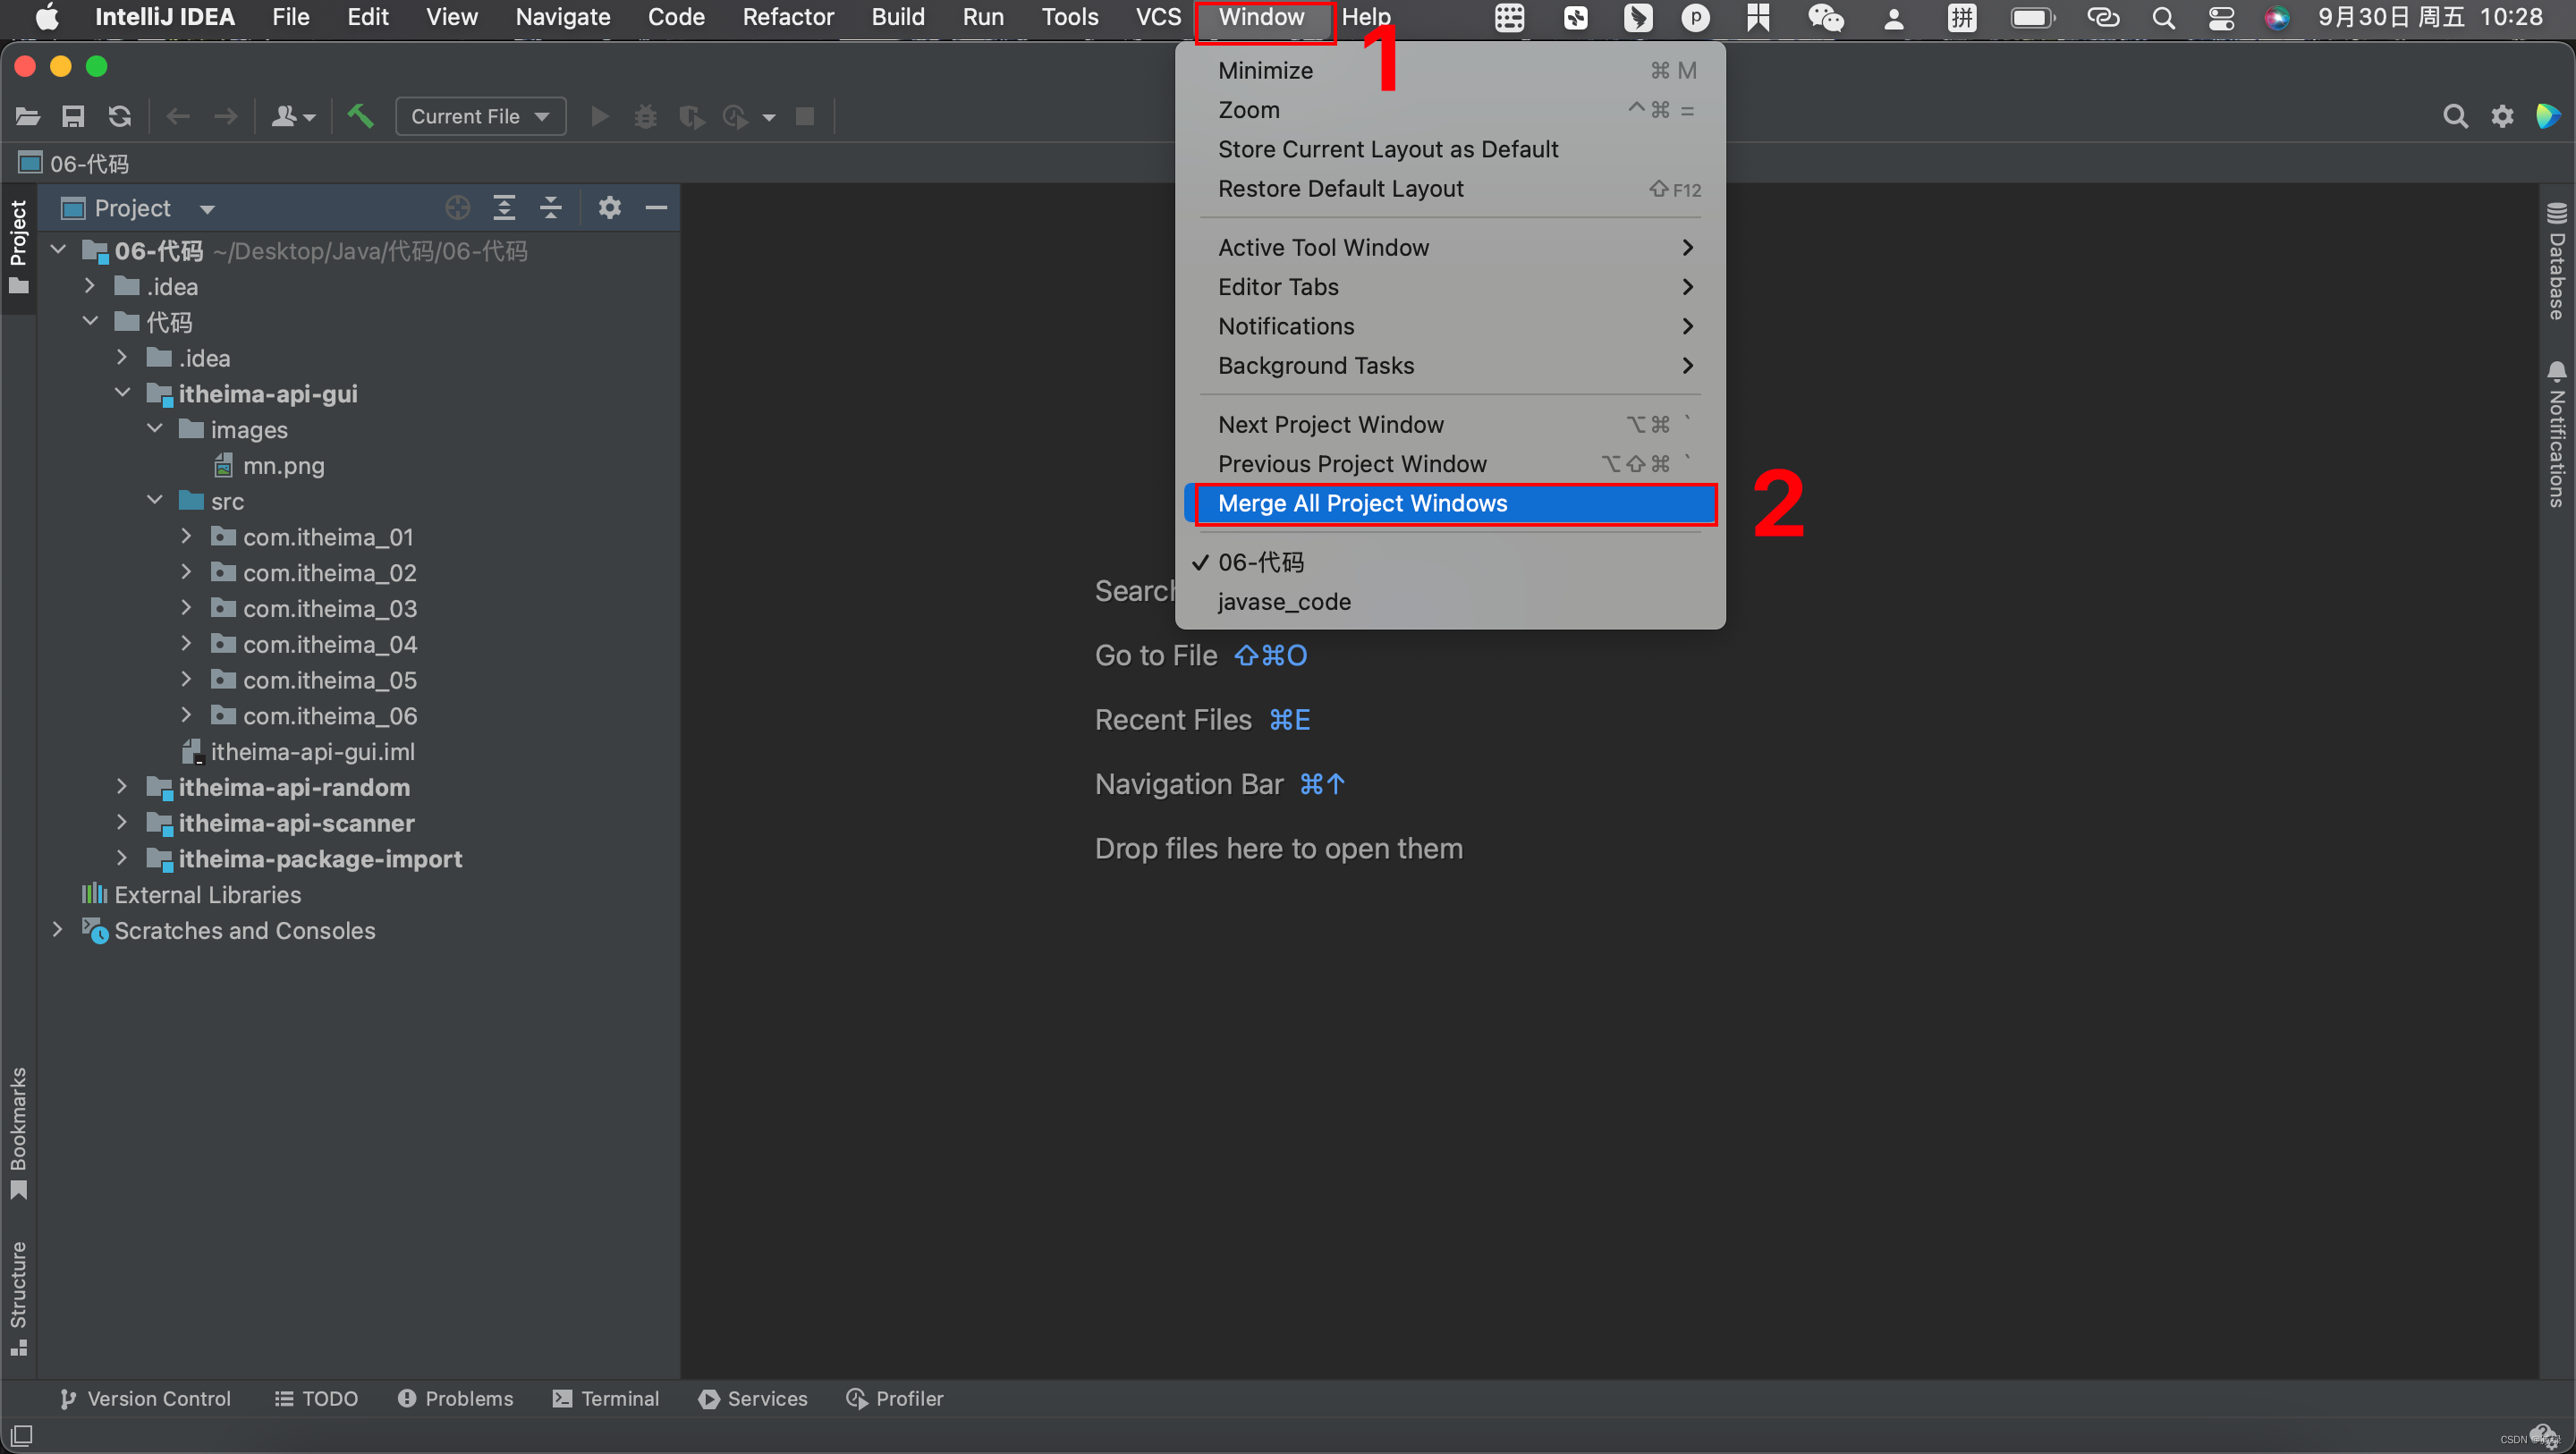
Task: Select the checked 06-代码 window entry
Action: [x=1260, y=562]
